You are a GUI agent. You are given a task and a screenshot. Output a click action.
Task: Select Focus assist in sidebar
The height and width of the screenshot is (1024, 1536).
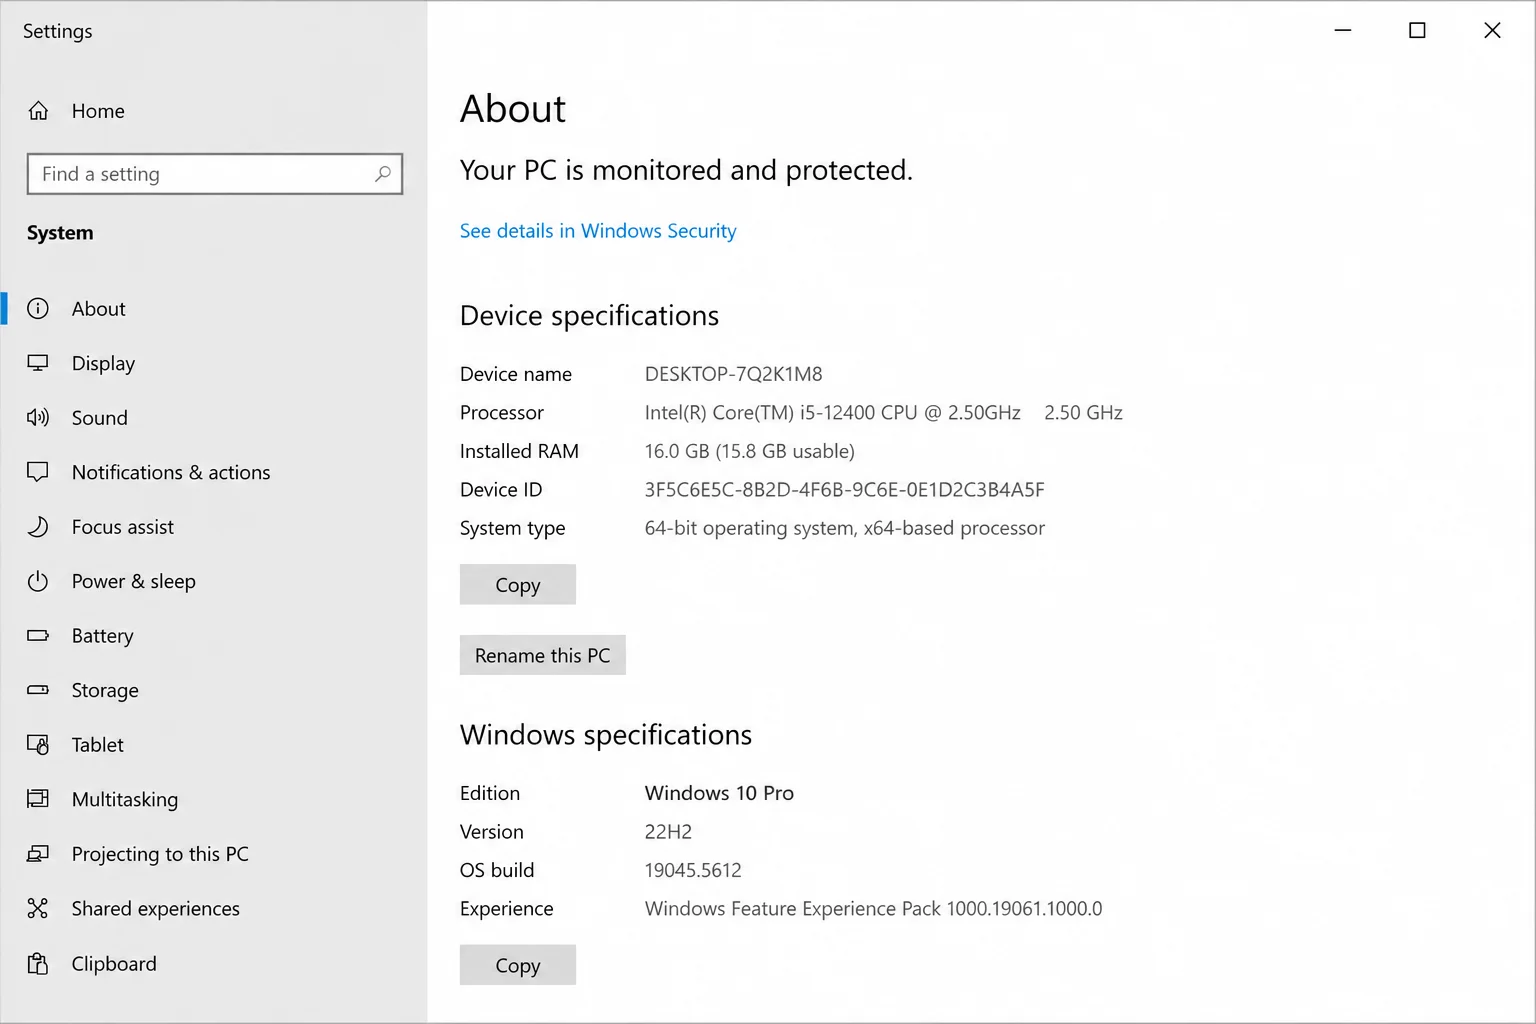point(123,527)
